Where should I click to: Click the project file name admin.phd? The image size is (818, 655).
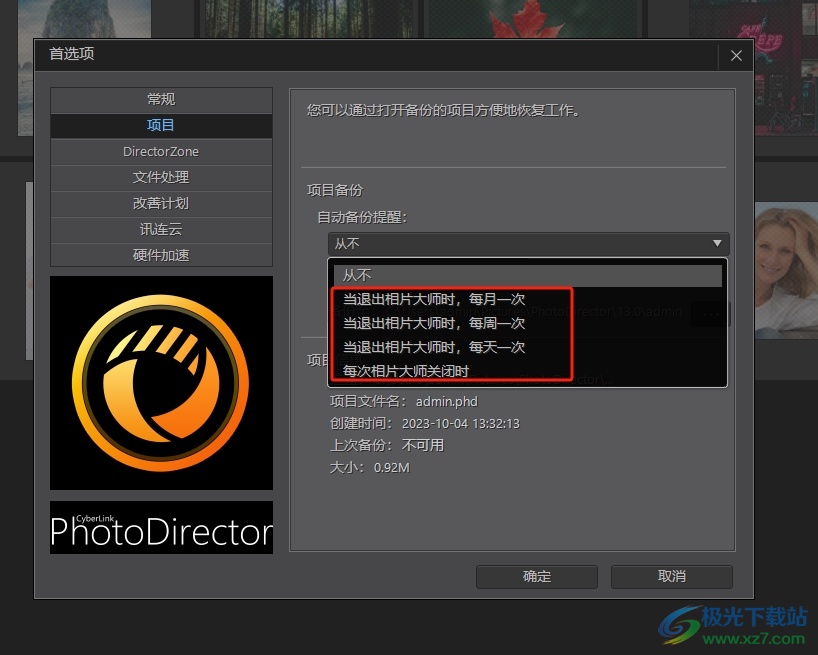(x=447, y=402)
